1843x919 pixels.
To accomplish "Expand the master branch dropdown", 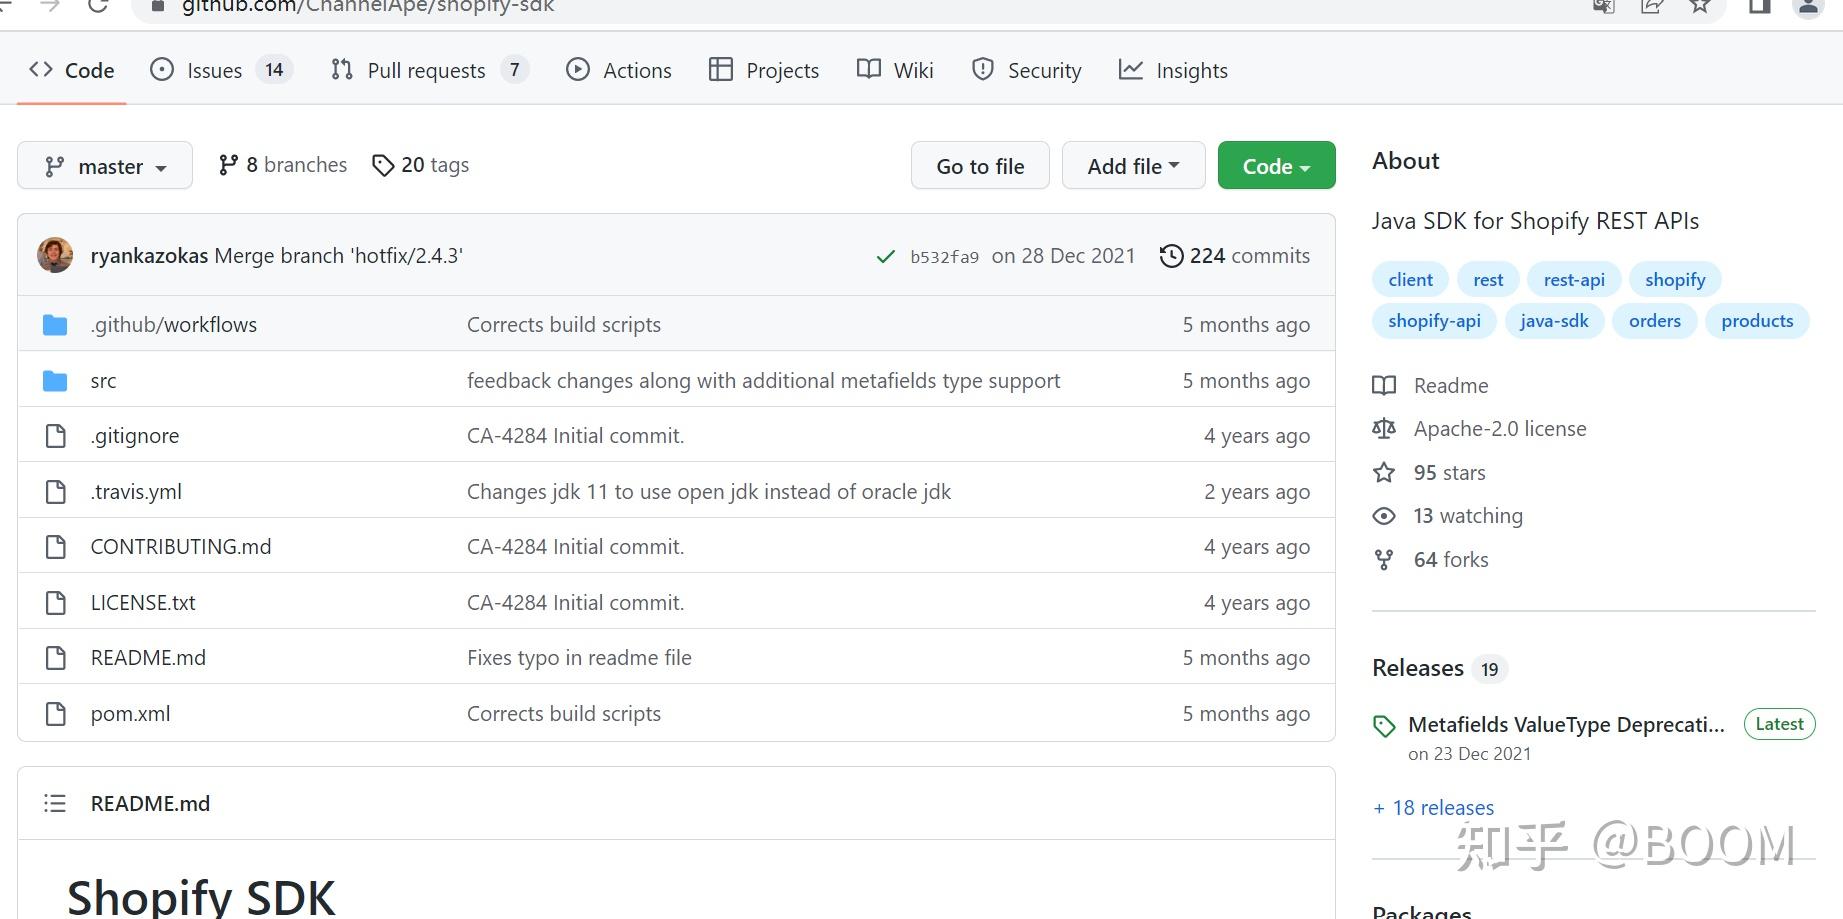I will pyautogui.click(x=105, y=166).
